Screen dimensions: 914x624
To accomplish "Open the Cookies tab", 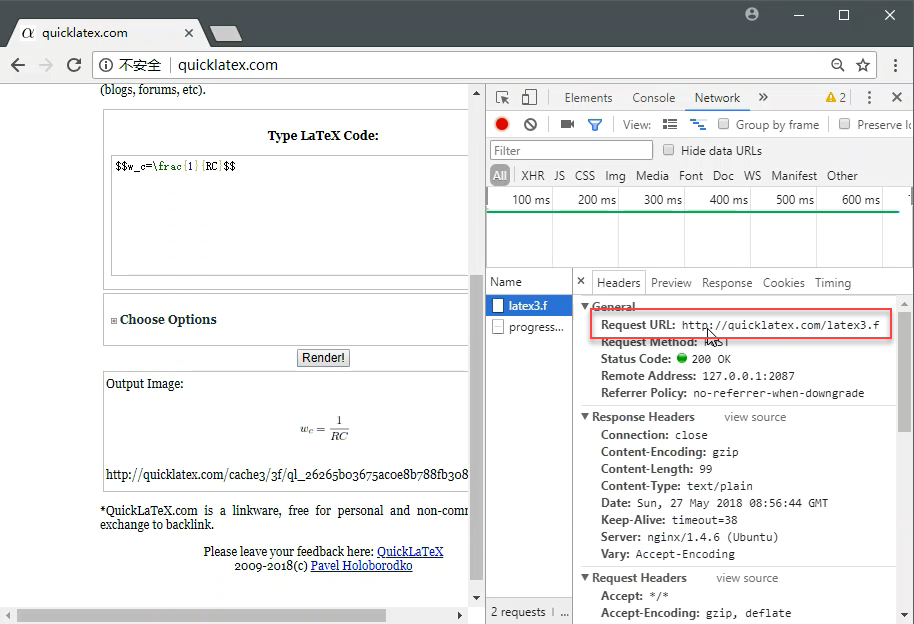I will pyautogui.click(x=783, y=283).
